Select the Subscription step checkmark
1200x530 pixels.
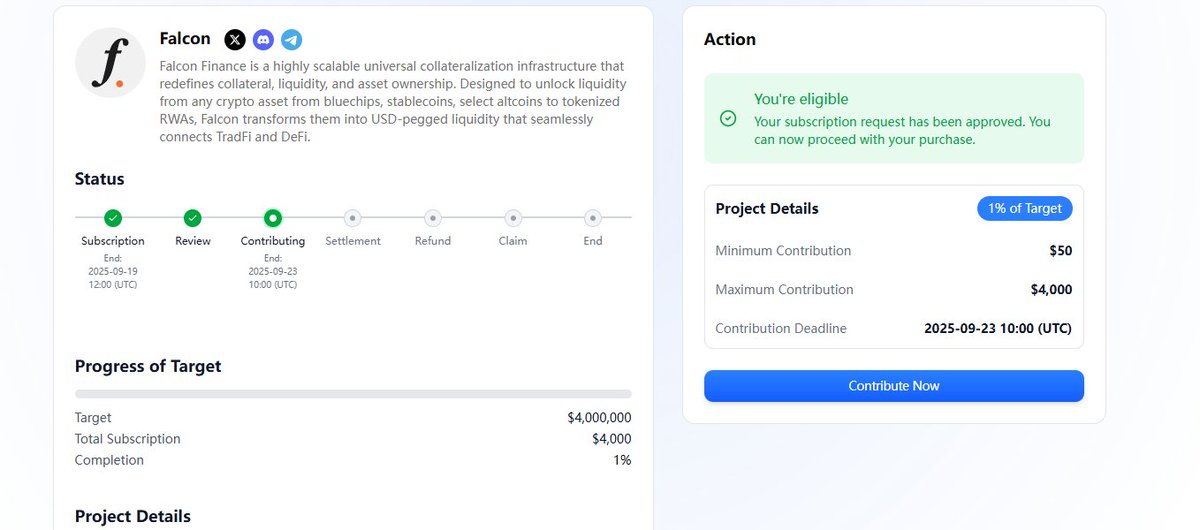coord(113,217)
